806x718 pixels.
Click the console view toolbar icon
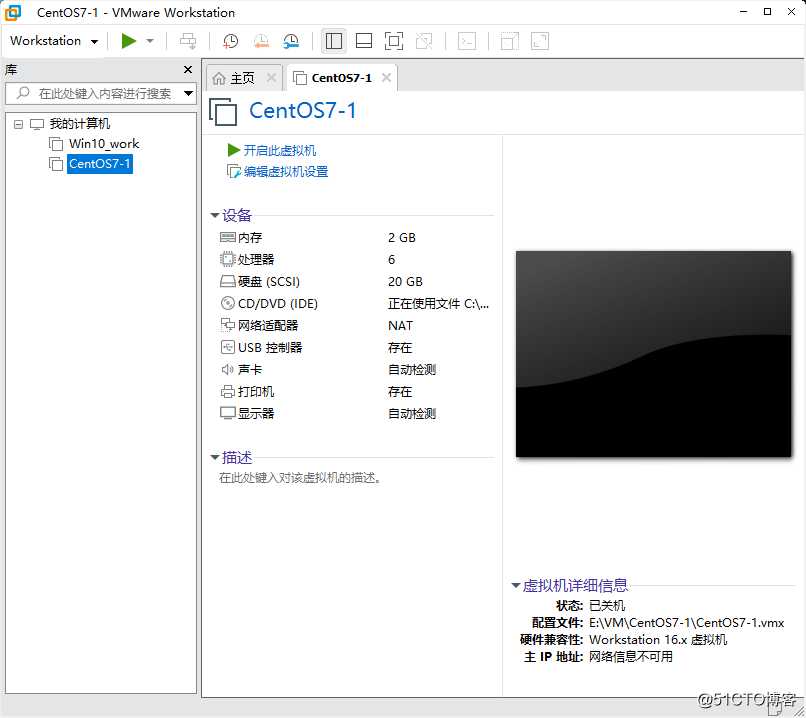[467, 41]
